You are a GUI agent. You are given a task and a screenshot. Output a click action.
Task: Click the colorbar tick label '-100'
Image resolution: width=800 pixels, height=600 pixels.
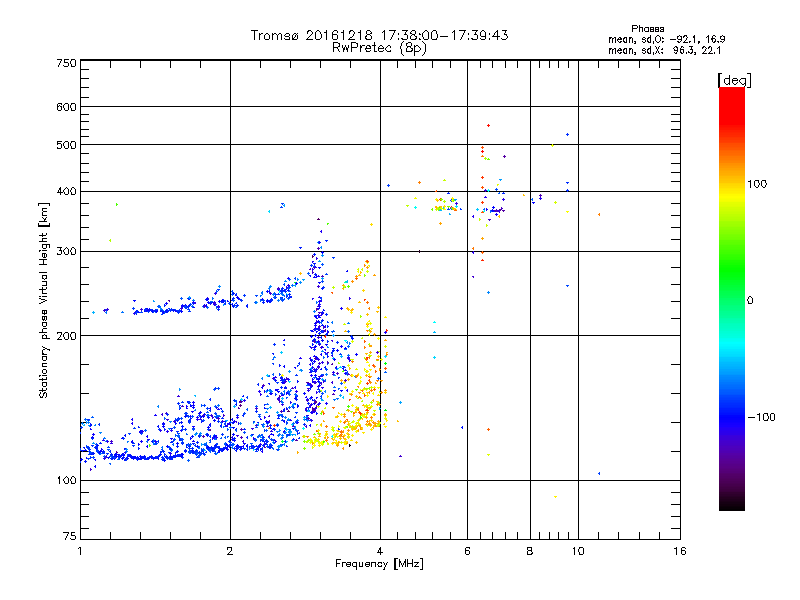tap(762, 417)
